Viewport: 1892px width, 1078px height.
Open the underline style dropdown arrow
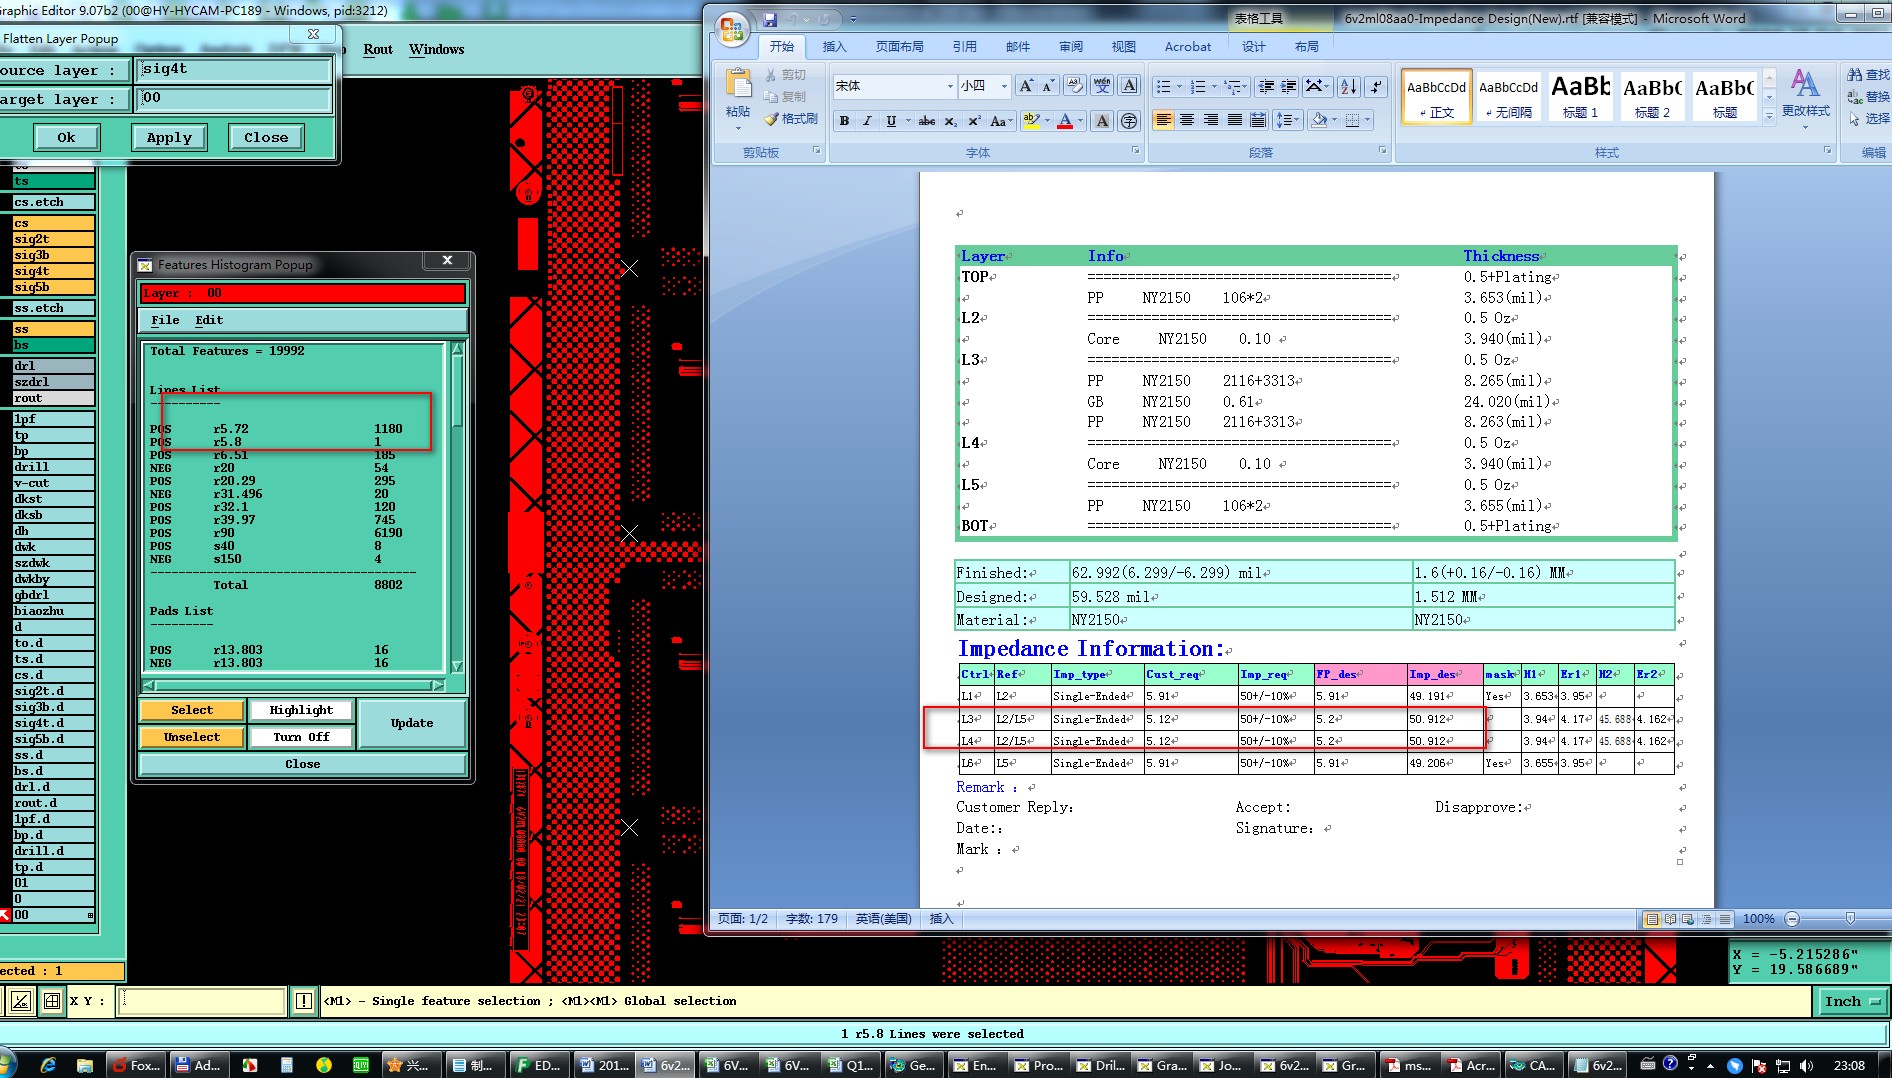pyautogui.click(x=908, y=121)
